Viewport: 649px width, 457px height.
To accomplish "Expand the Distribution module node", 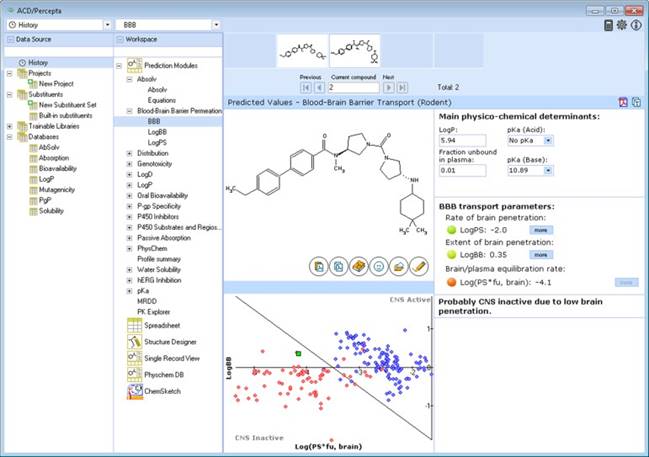I will 129,153.
